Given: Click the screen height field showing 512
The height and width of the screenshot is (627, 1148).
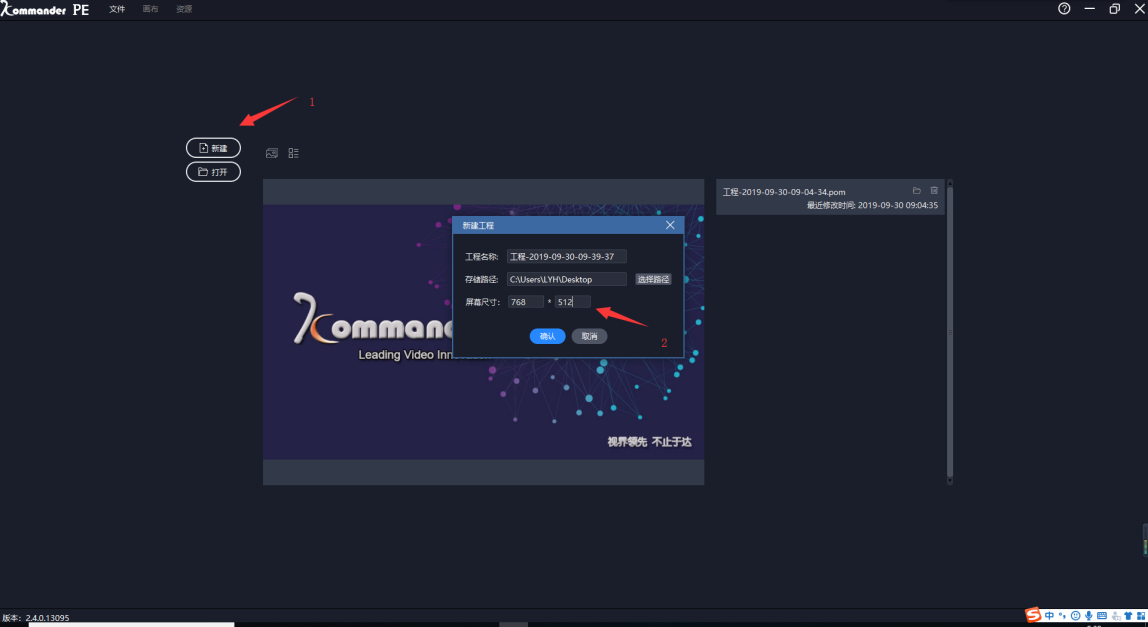Looking at the screenshot, I should (x=573, y=302).
